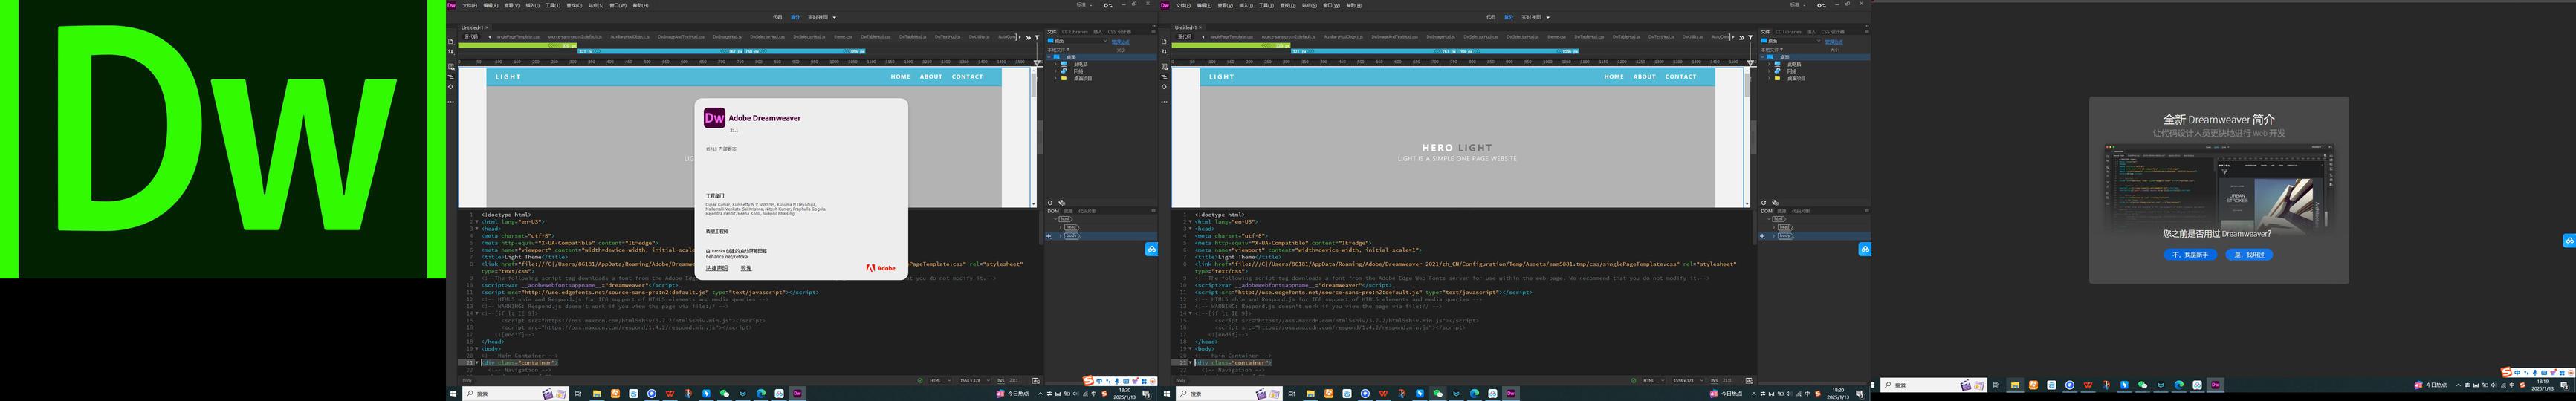Click the Windows Start button under the About-dialog window
The height and width of the screenshot is (401, 2576).
point(453,393)
